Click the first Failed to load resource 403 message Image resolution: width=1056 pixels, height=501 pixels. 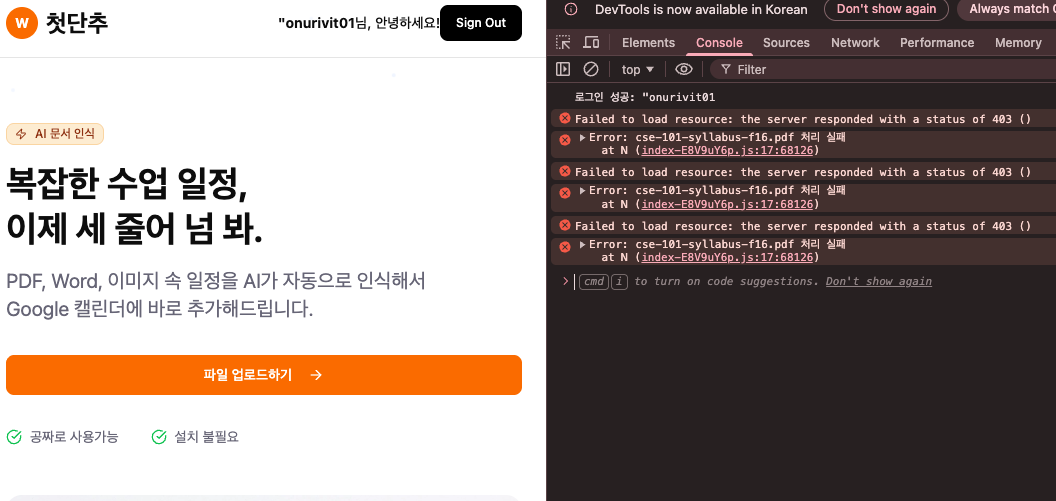pyautogui.click(x=803, y=119)
